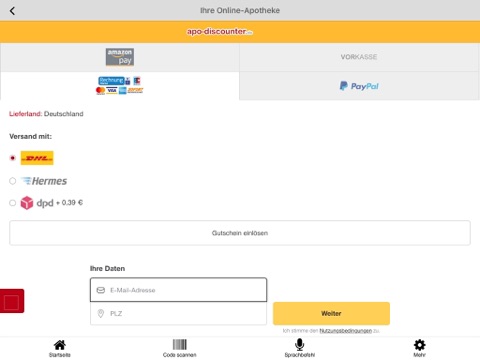Image resolution: width=480 pixels, height=360 pixels.
Task: Click the Lieferland Deutschland text
Action: (46, 114)
